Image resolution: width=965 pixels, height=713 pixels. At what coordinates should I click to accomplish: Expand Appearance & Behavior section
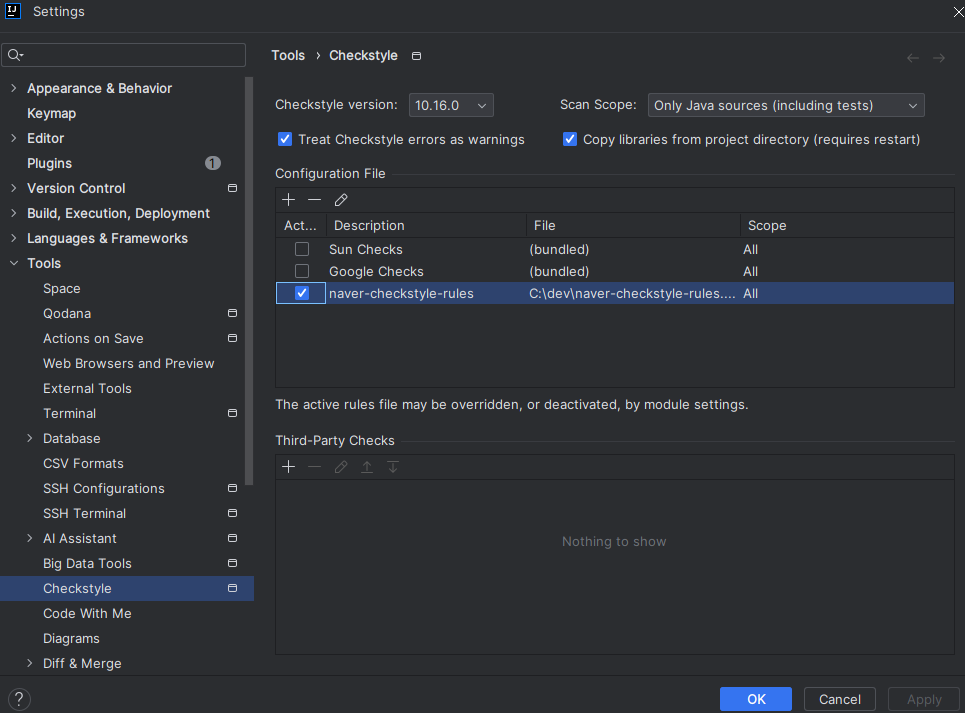tap(14, 89)
